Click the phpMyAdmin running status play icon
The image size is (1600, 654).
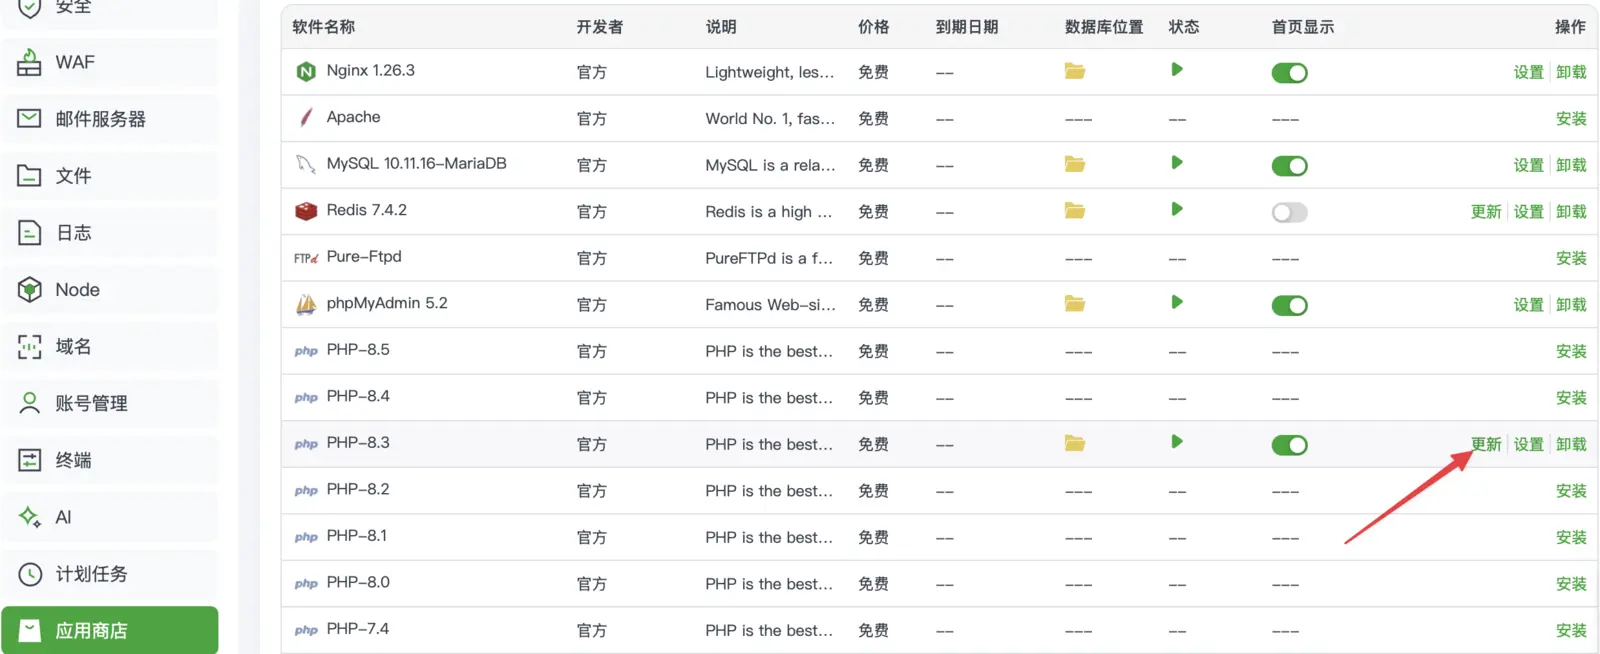point(1177,303)
